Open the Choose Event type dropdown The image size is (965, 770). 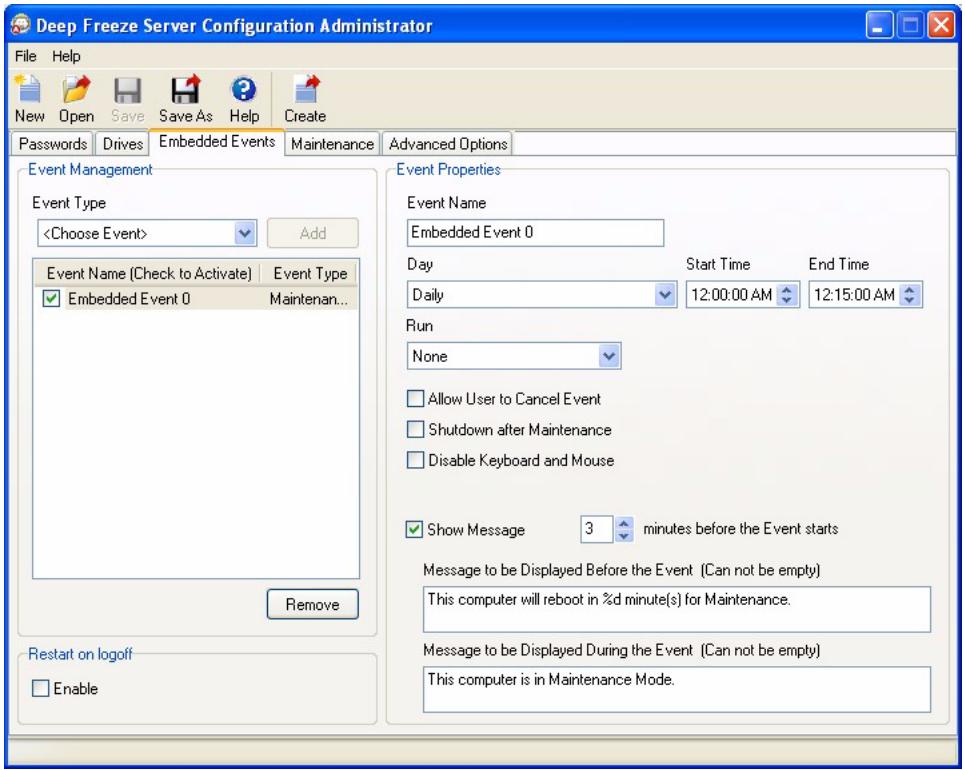pyautogui.click(x=245, y=233)
